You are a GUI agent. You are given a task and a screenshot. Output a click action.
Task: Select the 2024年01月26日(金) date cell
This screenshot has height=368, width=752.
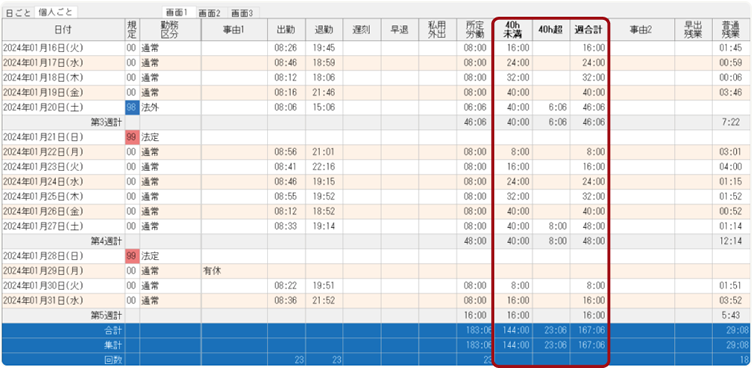[63, 212]
